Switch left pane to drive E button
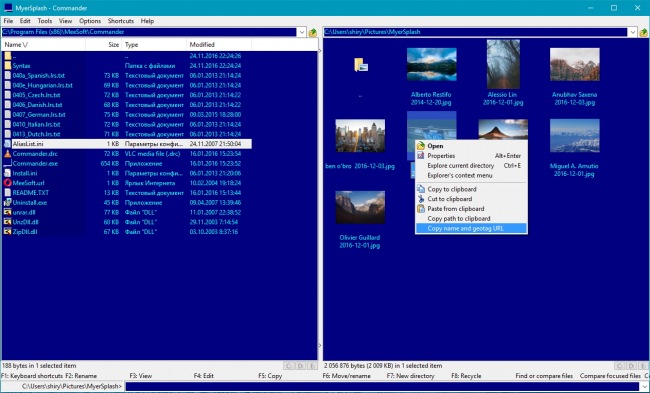650x393 pixels. point(312,366)
